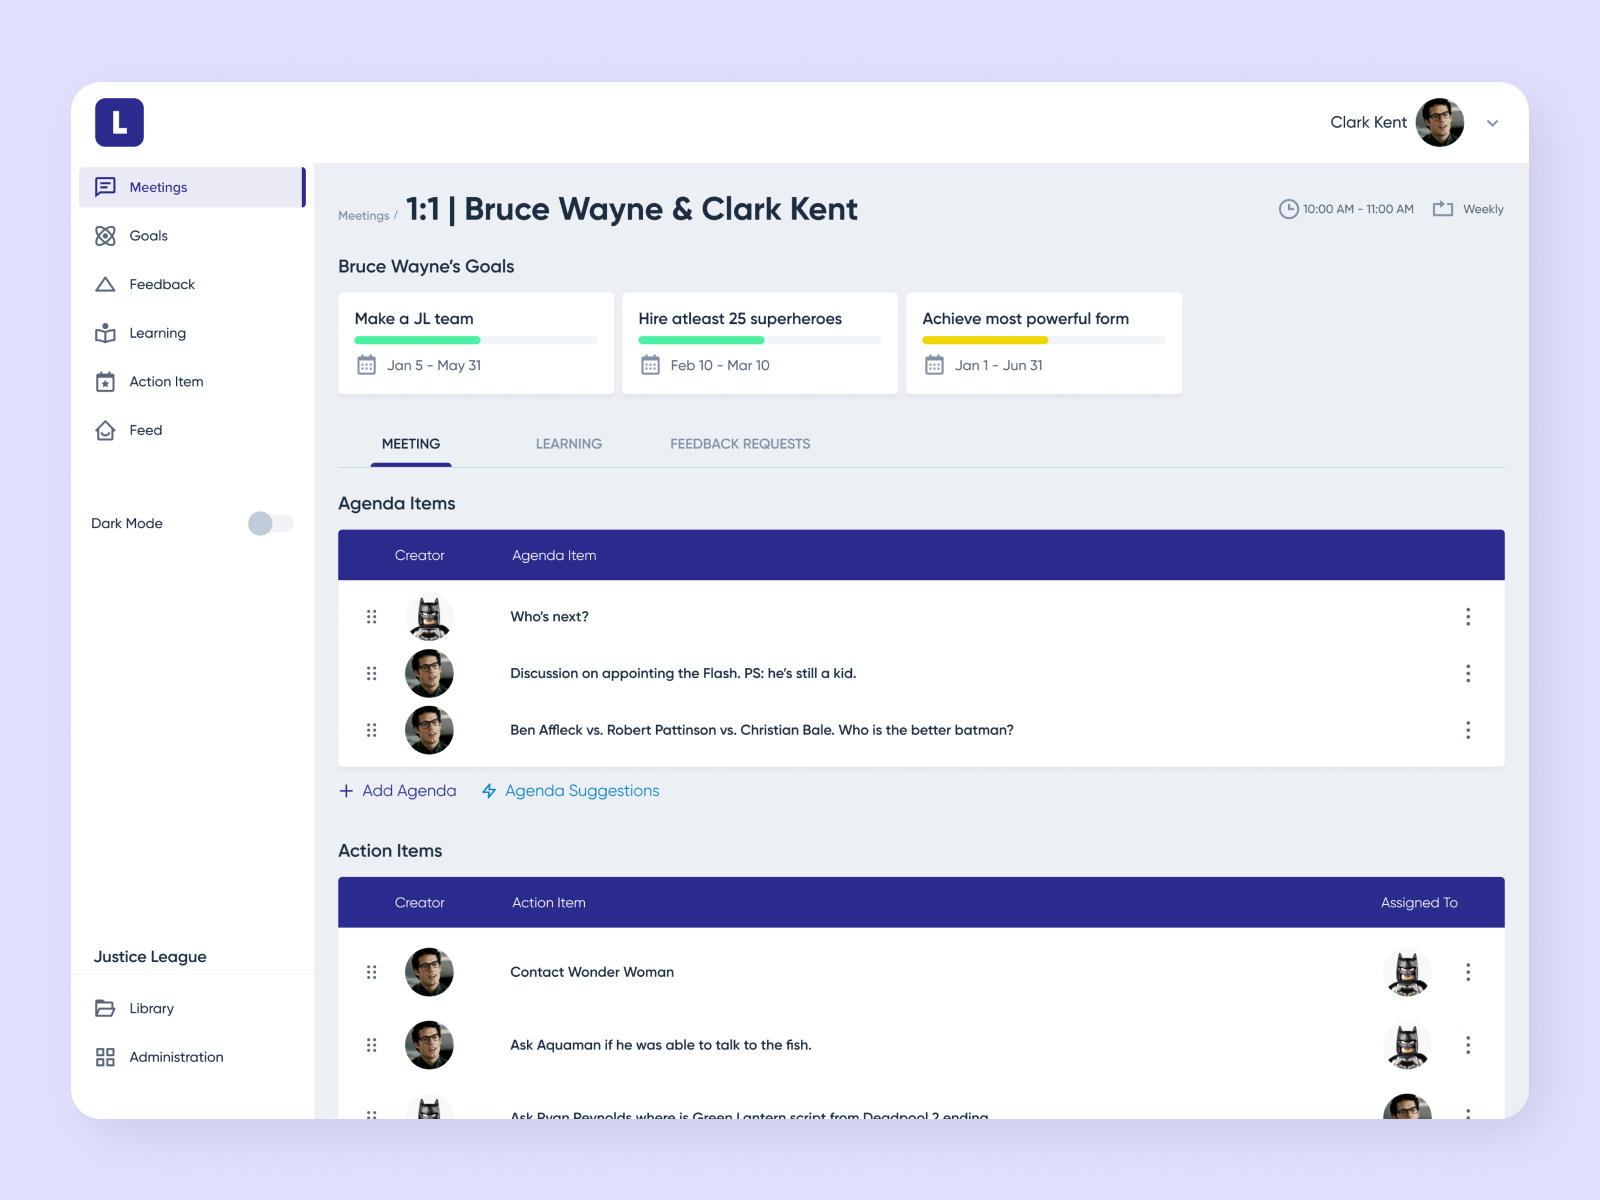Open Library link

(151, 1008)
